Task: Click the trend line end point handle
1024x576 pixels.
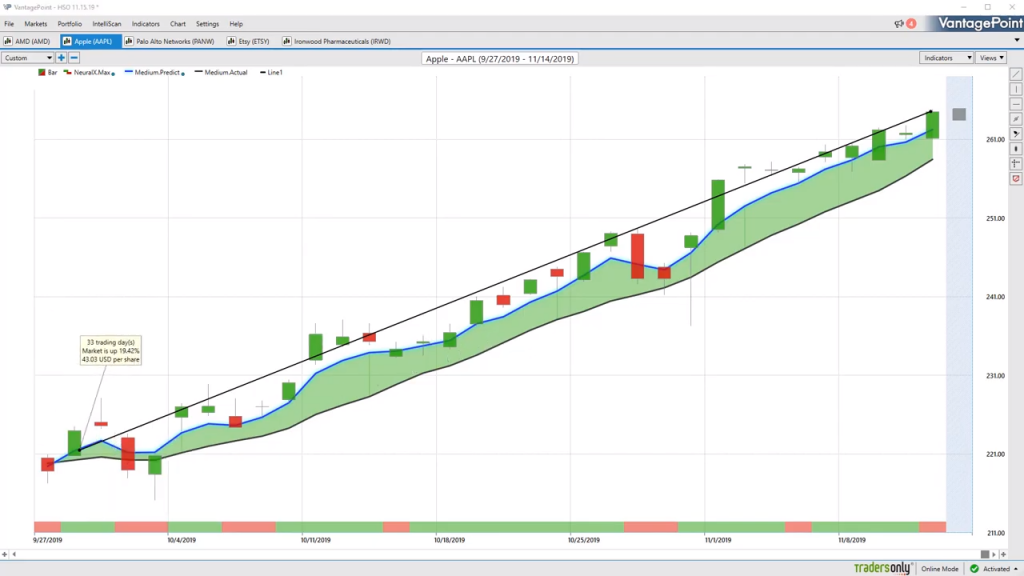Action: coord(931,112)
